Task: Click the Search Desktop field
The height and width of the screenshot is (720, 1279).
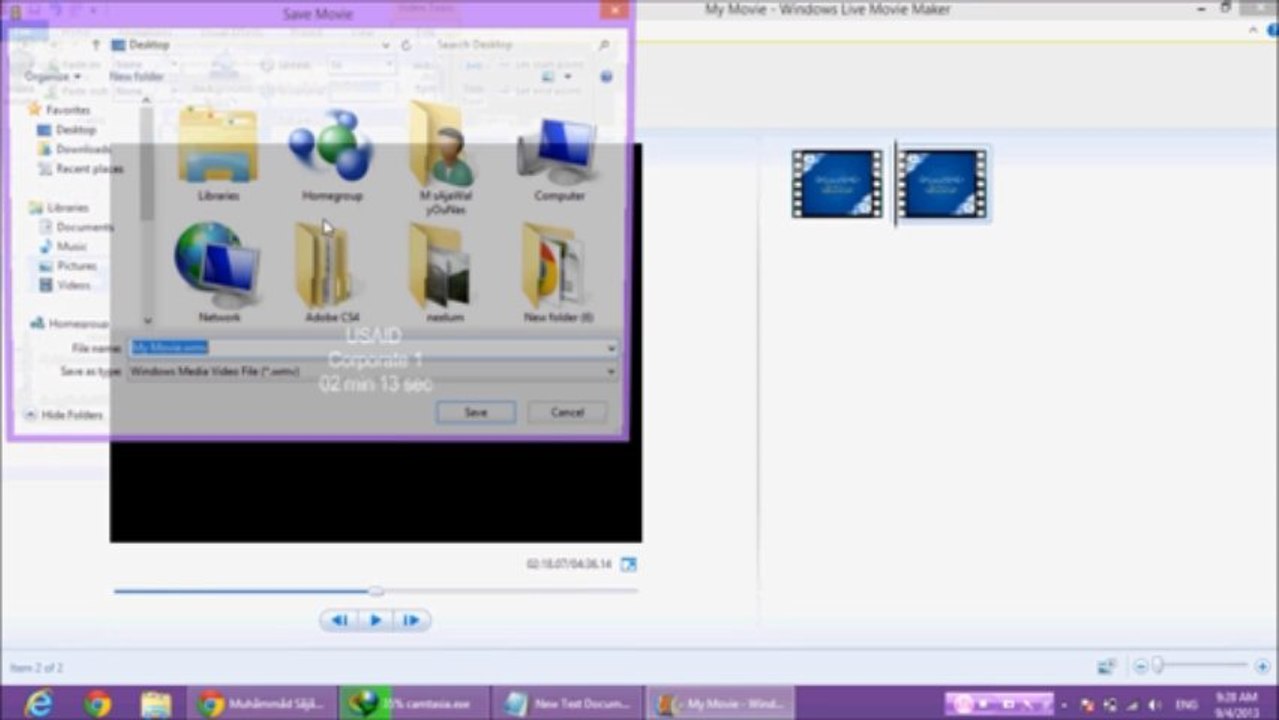Action: [523, 45]
